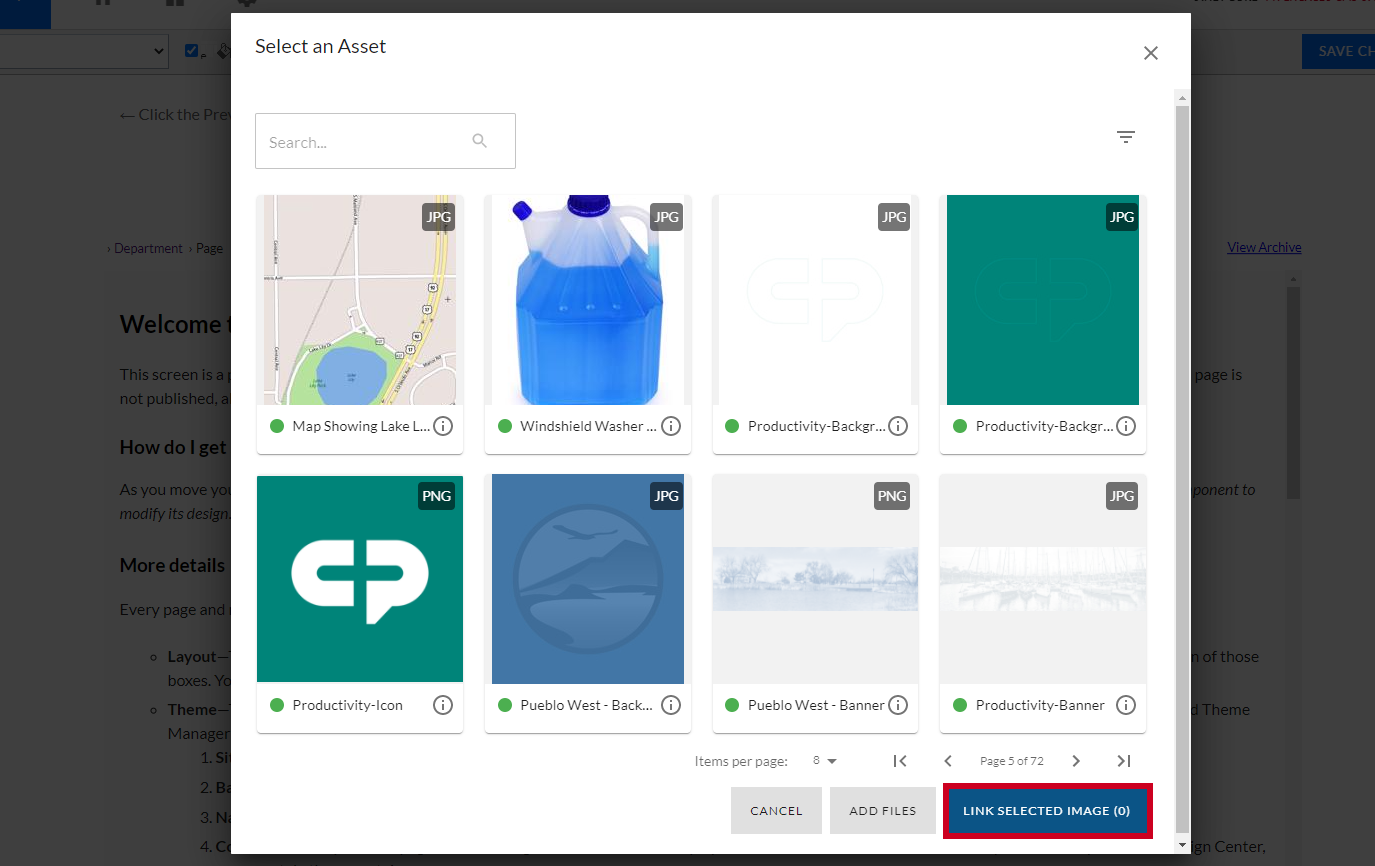Image resolution: width=1375 pixels, height=866 pixels.
Task: Show info for teal Productivity-Background asset
Action: click(1126, 426)
